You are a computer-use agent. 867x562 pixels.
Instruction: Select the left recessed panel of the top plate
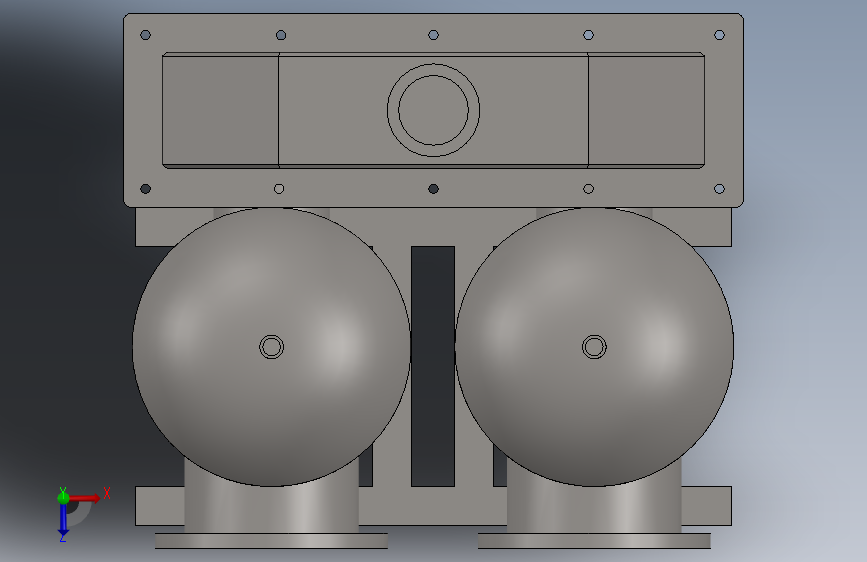pyautogui.click(x=221, y=110)
